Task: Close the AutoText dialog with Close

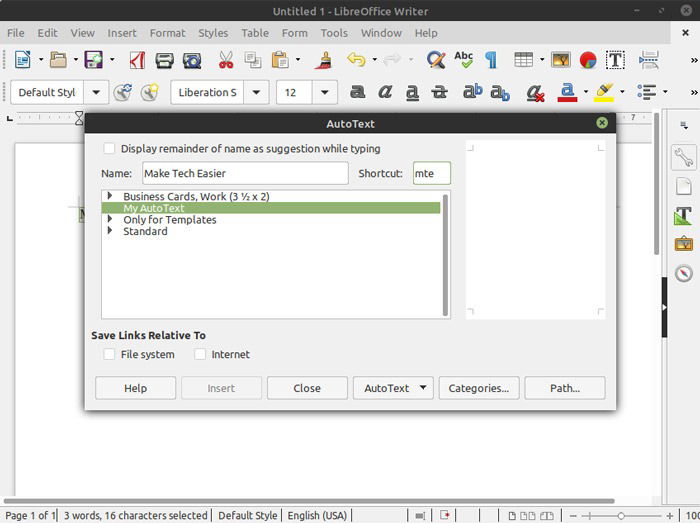Action: tap(307, 388)
